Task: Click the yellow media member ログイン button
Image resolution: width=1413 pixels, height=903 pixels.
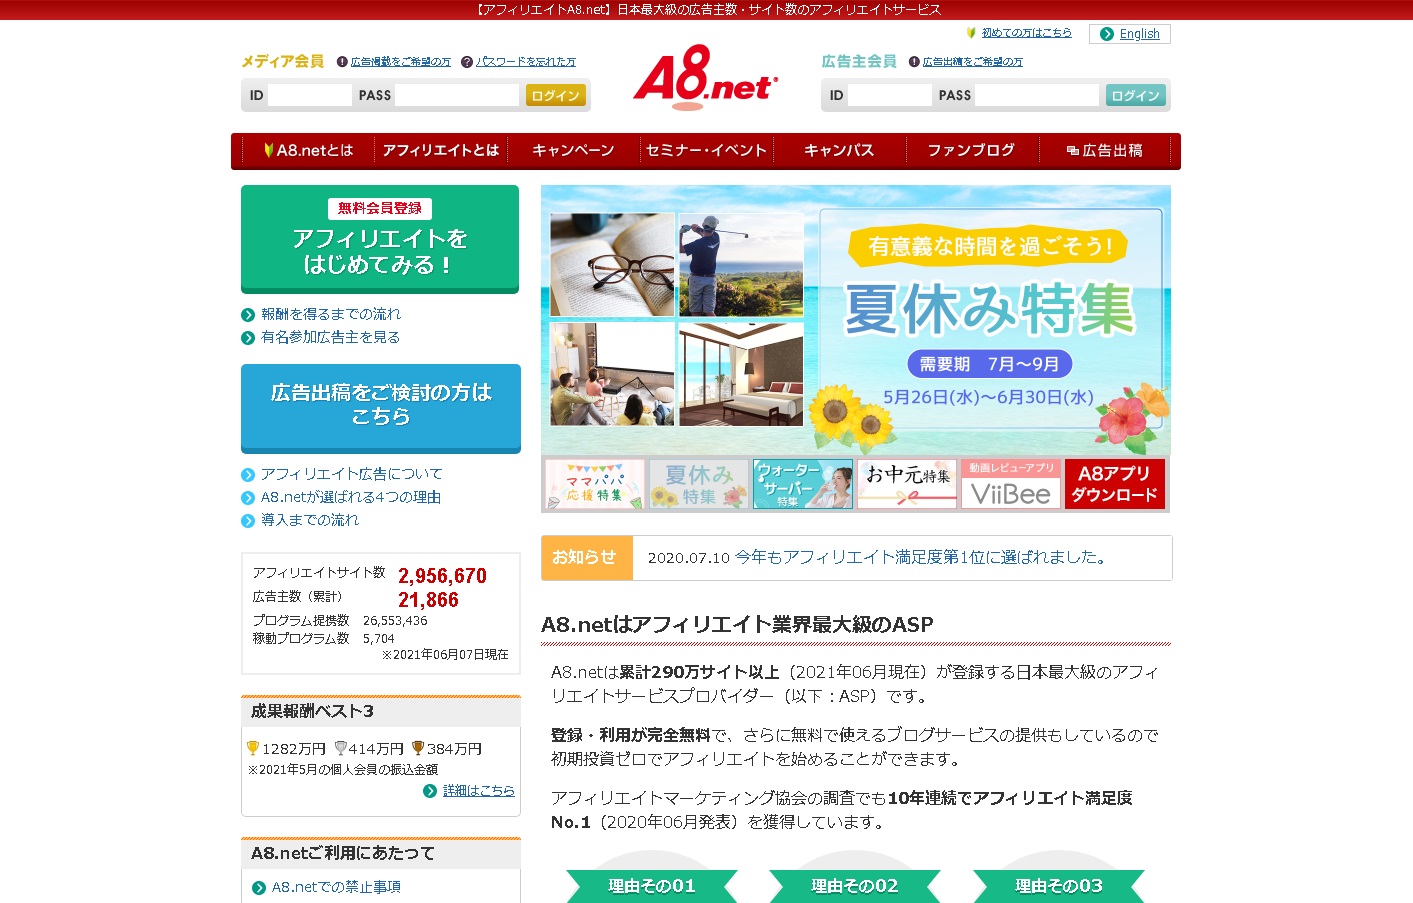Action: [x=555, y=95]
